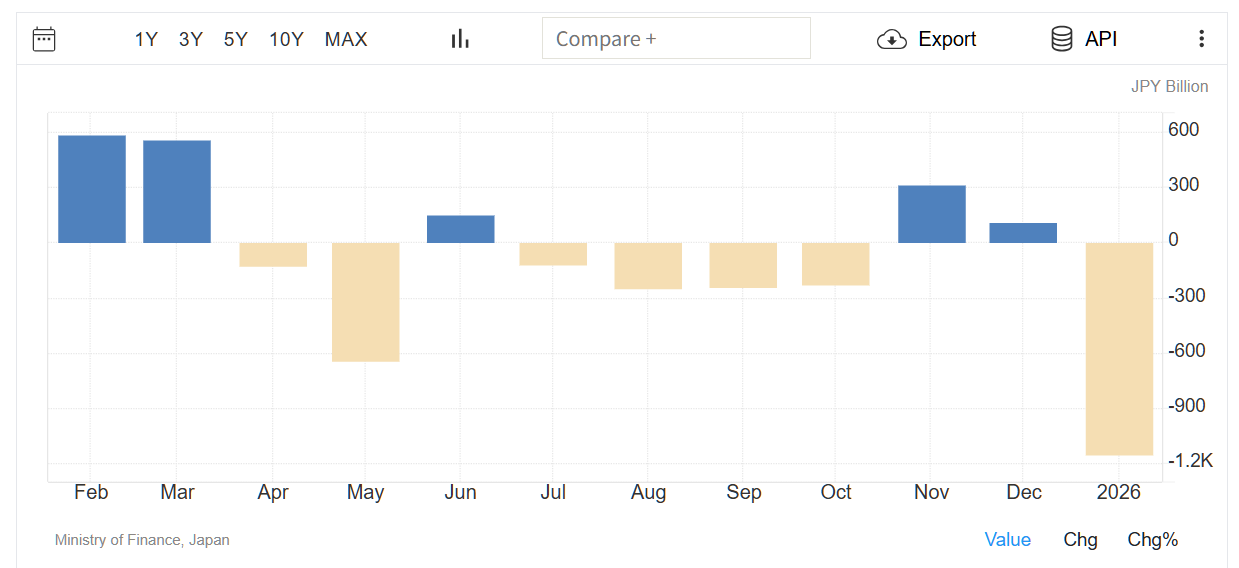
Task: Switch to 5Y time range
Action: pos(235,39)
